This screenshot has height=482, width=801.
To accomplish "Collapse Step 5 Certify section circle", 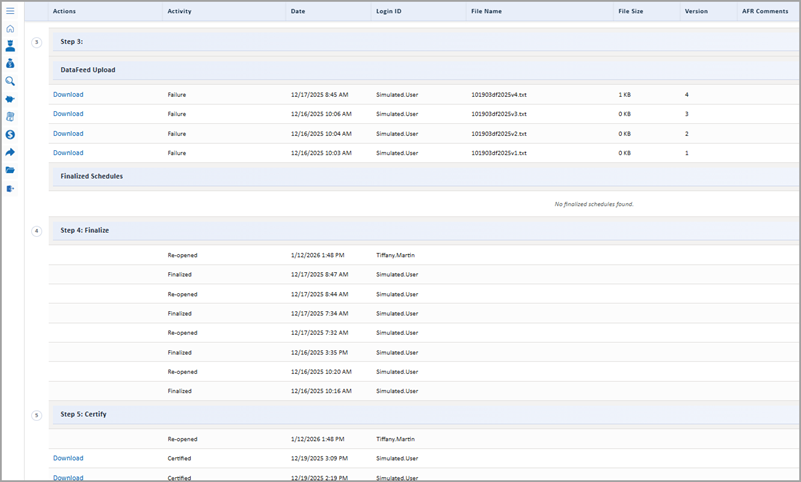I will 37,415.
